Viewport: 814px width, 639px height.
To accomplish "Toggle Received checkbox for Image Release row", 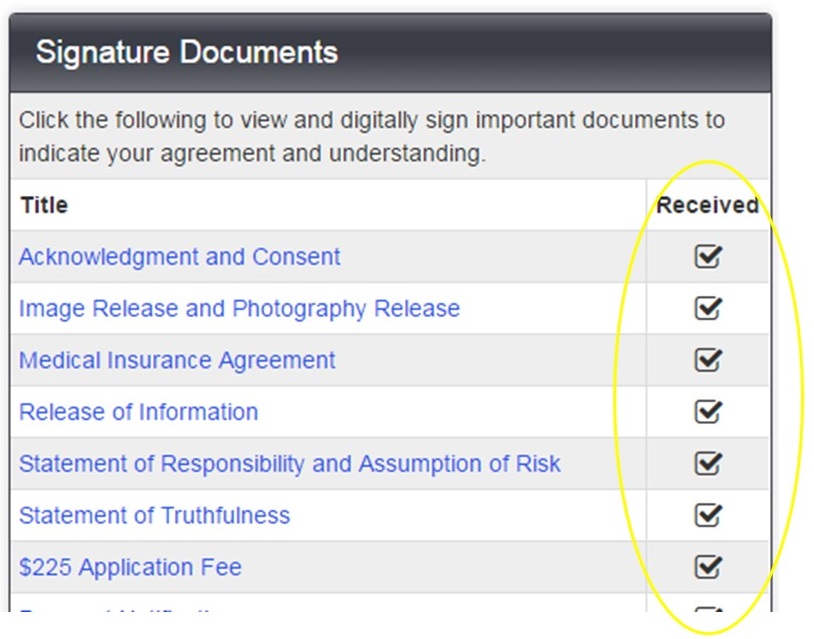I will 708,309.
